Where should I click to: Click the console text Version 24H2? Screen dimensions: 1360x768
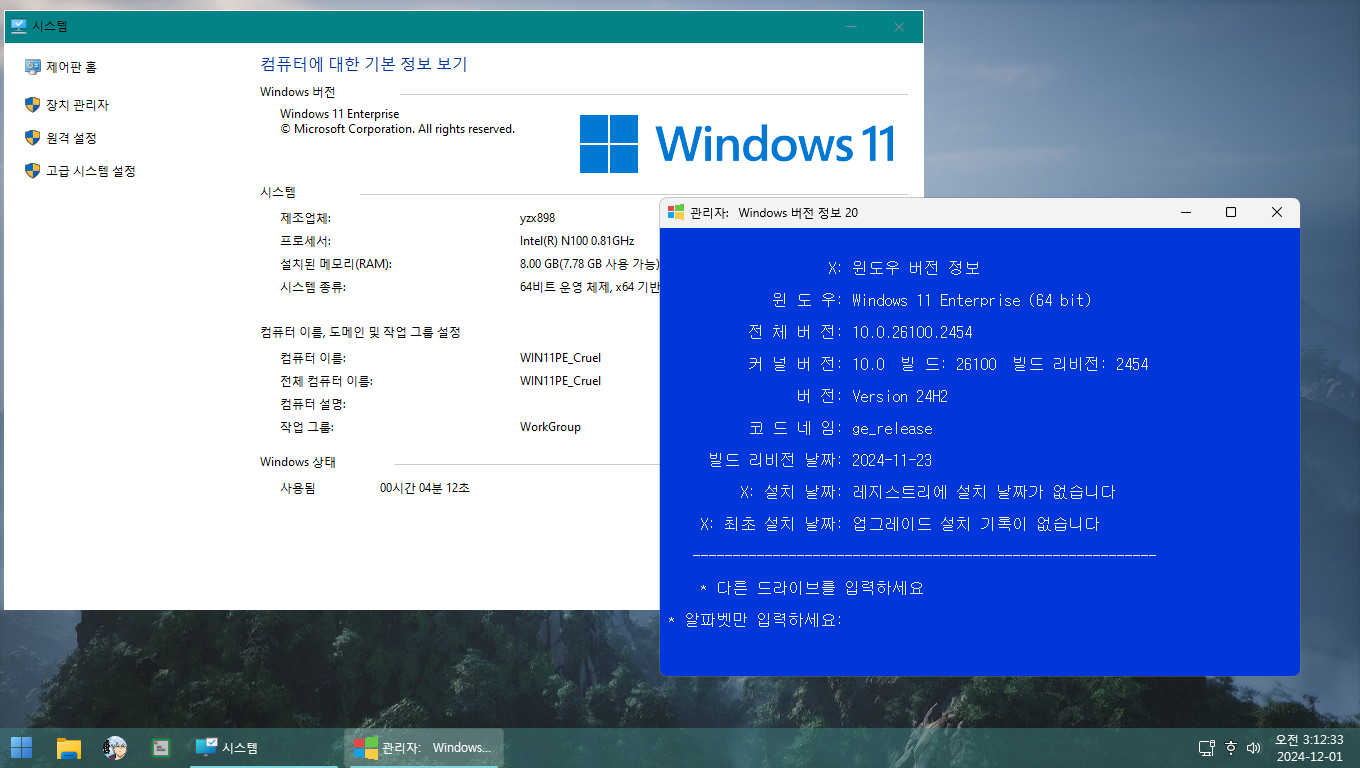pyautogui.click(x=899, y=396)
